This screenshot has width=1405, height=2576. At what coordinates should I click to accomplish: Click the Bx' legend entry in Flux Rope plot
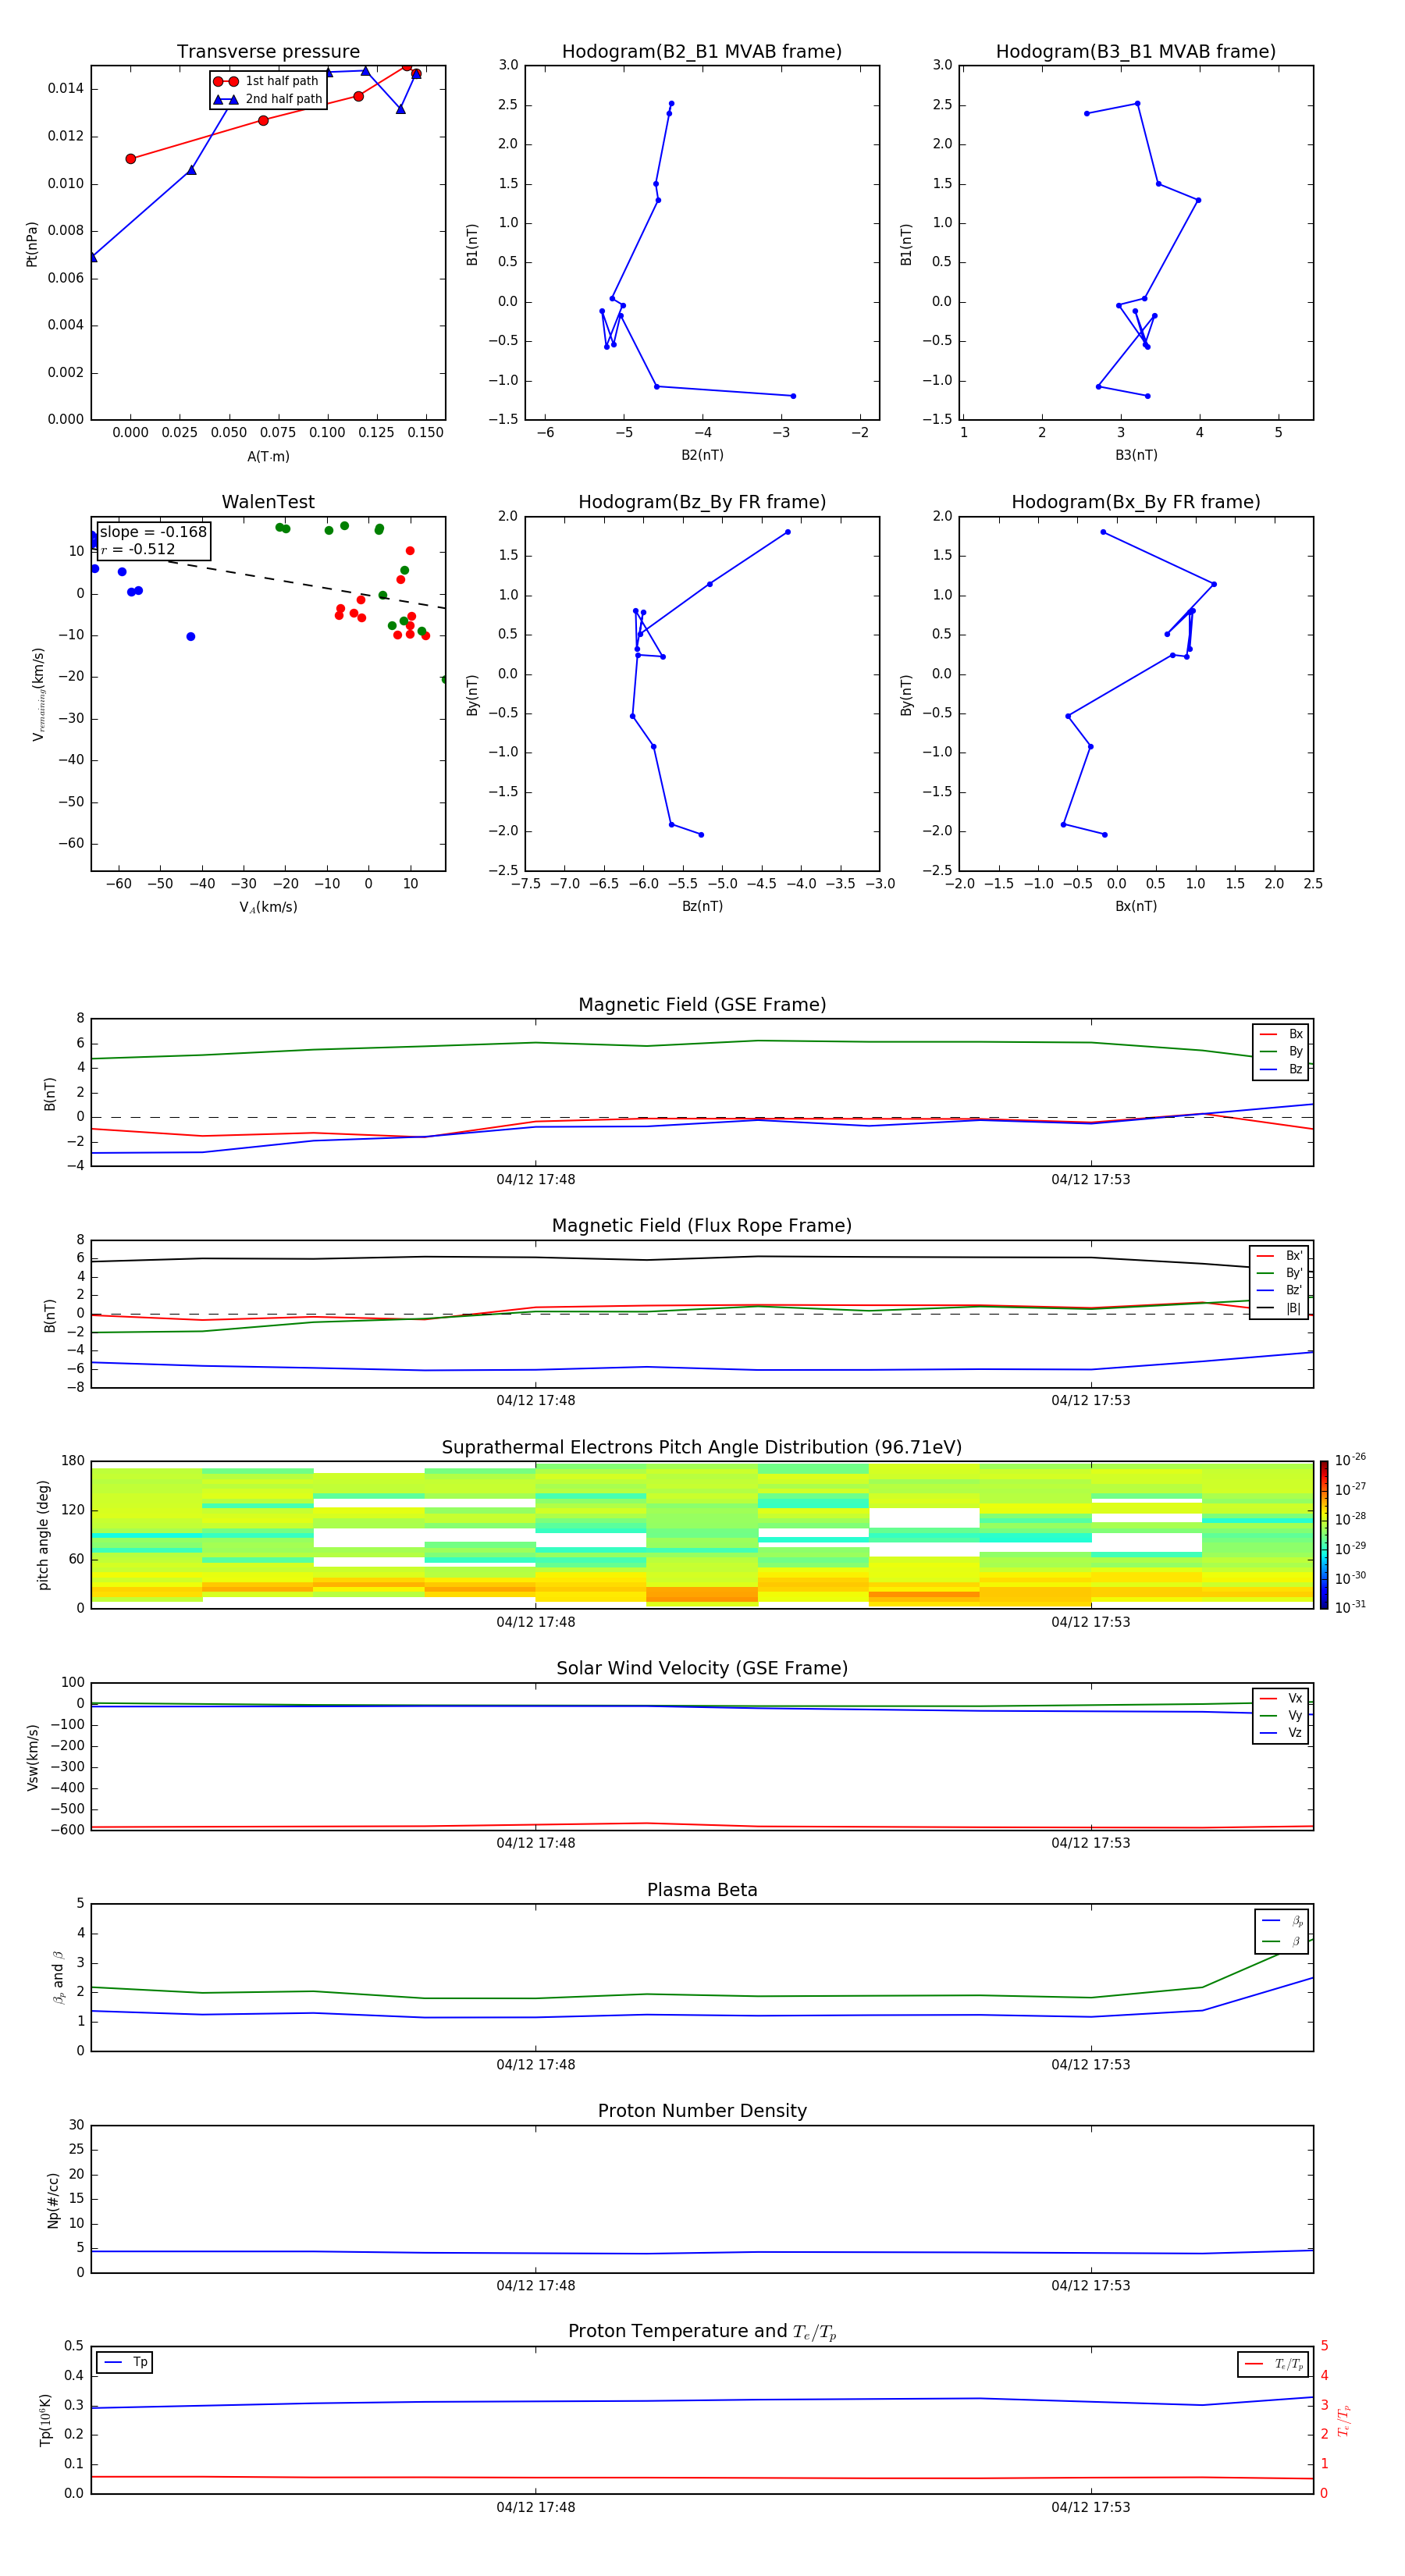[x=1279, y=1256]
